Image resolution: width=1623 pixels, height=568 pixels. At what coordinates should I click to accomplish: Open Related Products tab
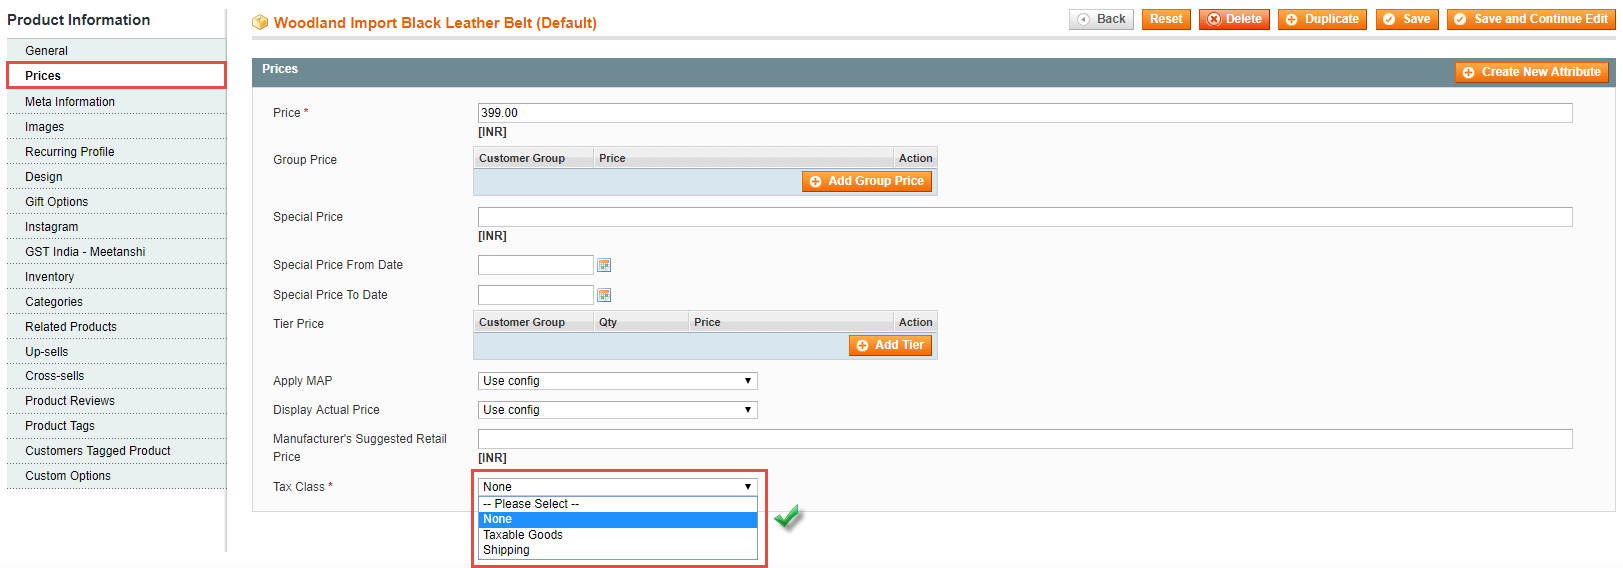coord(116,327)
